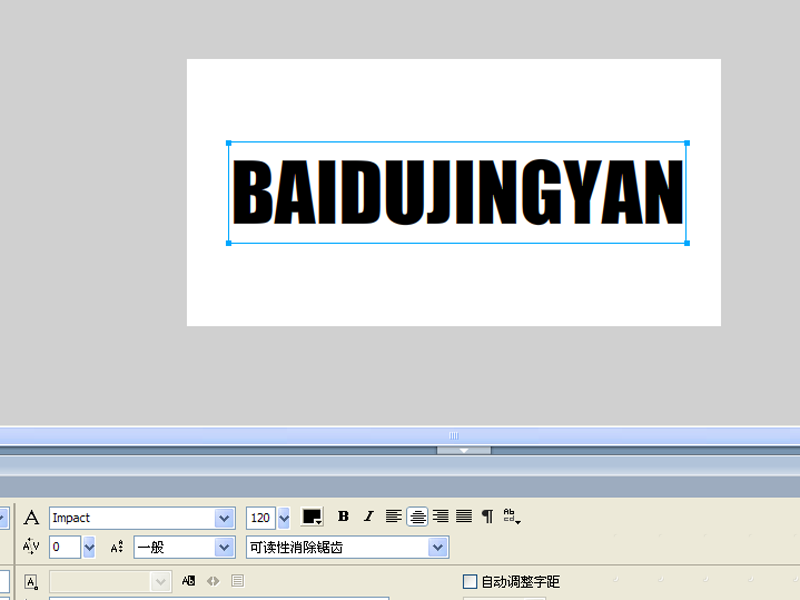Open letter spacing 0 dropdown arrow

pyautogui.click(x=89, y=547)
